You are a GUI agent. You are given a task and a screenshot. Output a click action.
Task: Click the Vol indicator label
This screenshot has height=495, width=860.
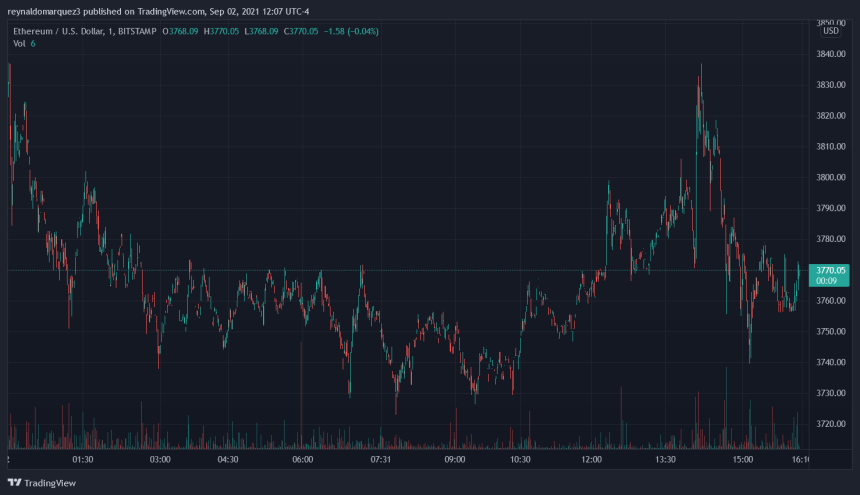point(19,43)
